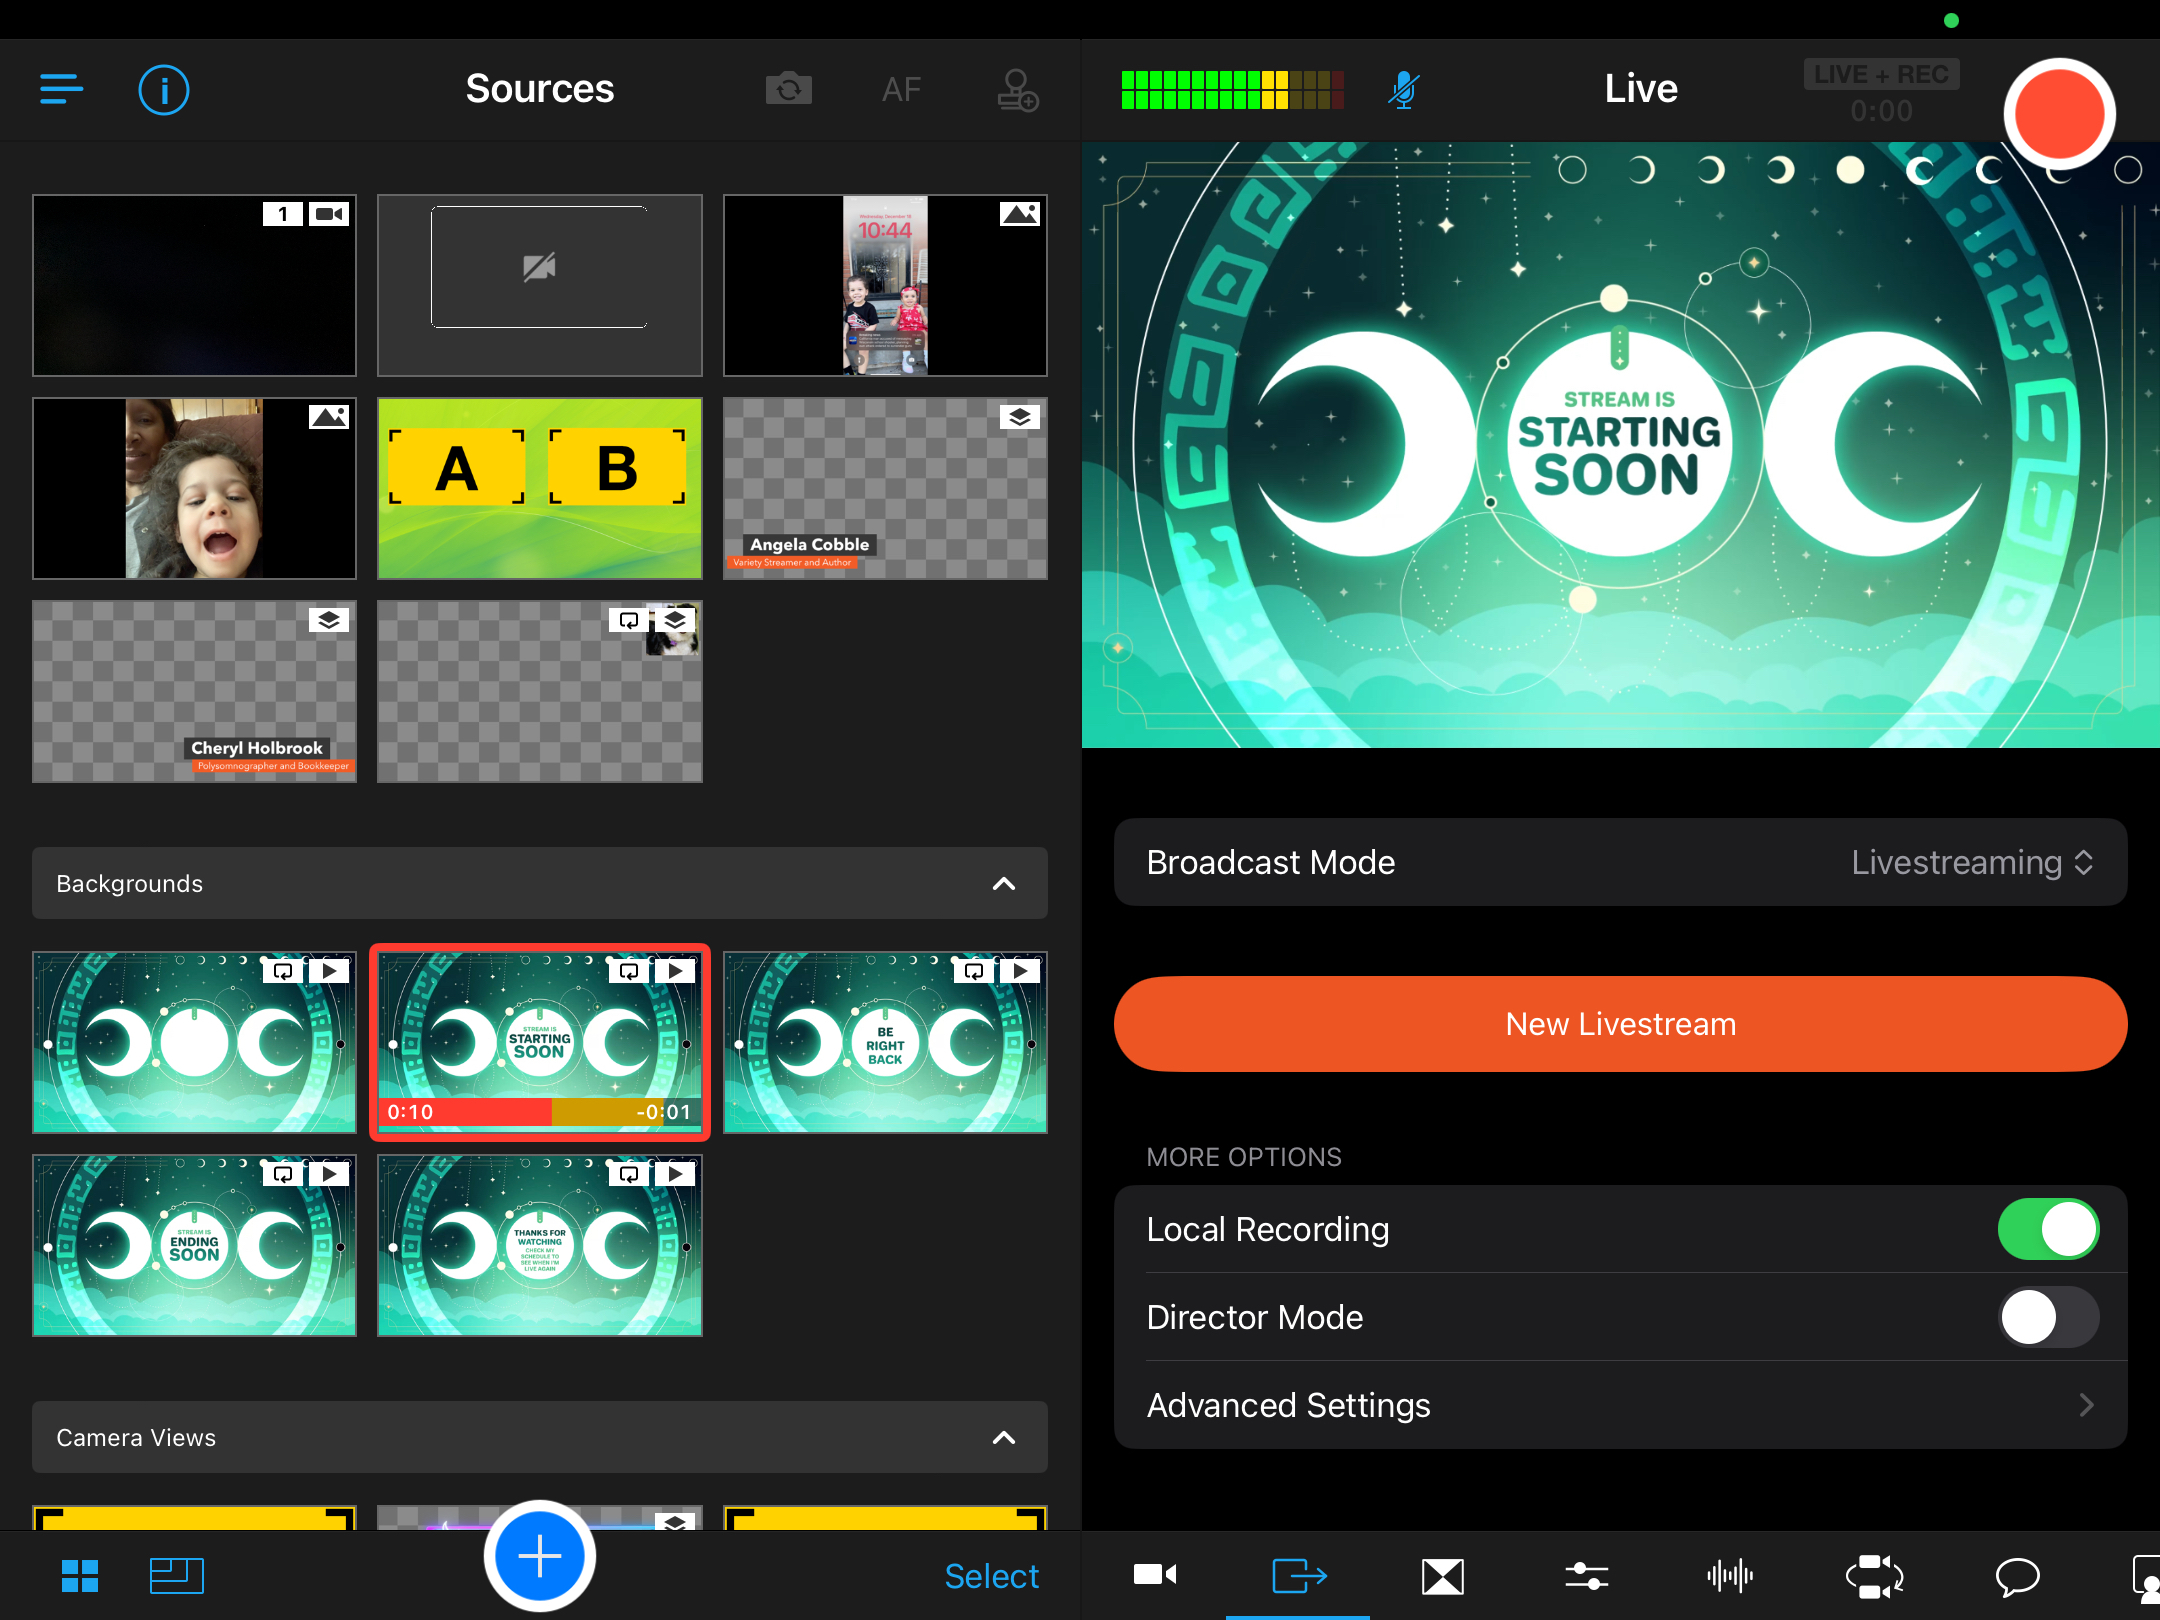
Task: Select the Be Right Back background thumbnail
Action: 885,1042
